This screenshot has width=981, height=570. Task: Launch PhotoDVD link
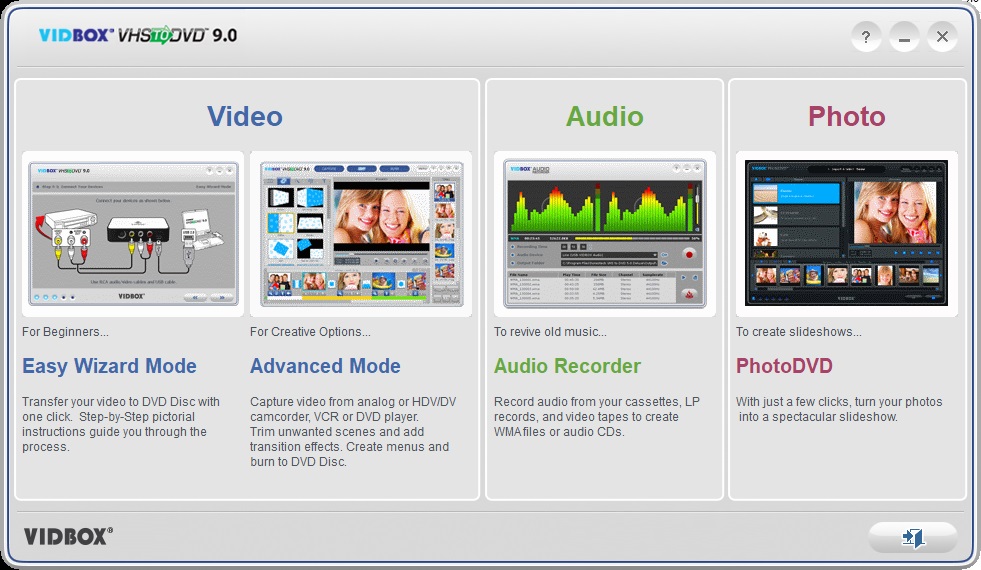[784, 366]
